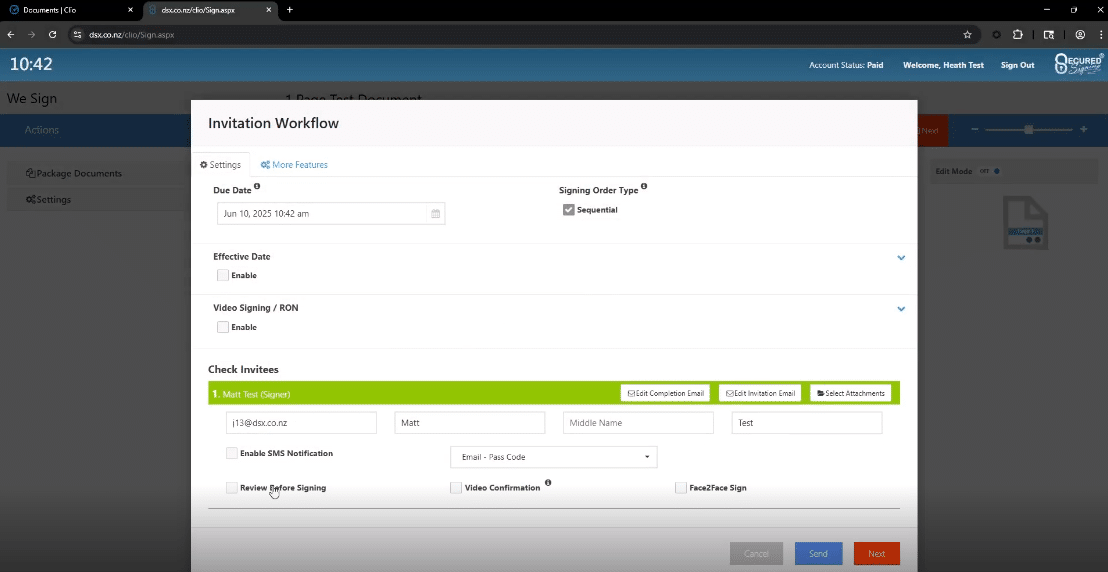The image size is (1108, 572).
Task: Click the Secured Signing logo
Action: 1078,64
